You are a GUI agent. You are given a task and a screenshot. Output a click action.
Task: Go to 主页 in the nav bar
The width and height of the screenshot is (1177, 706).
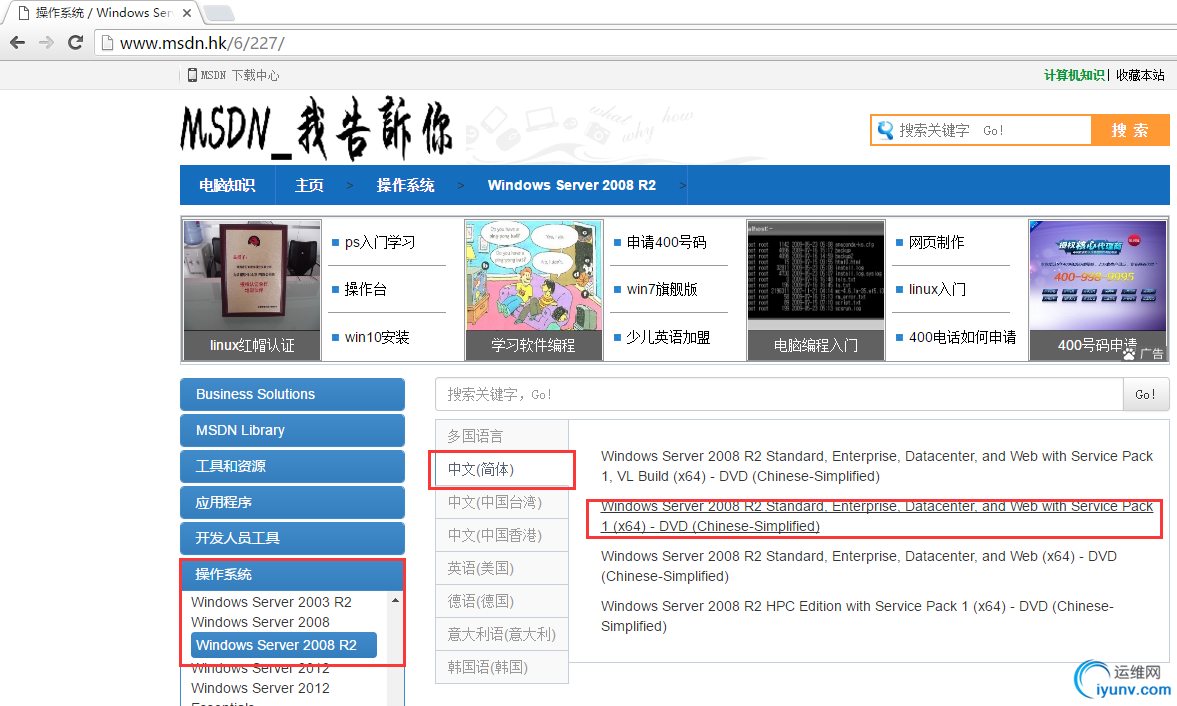[x=309, y=185]
